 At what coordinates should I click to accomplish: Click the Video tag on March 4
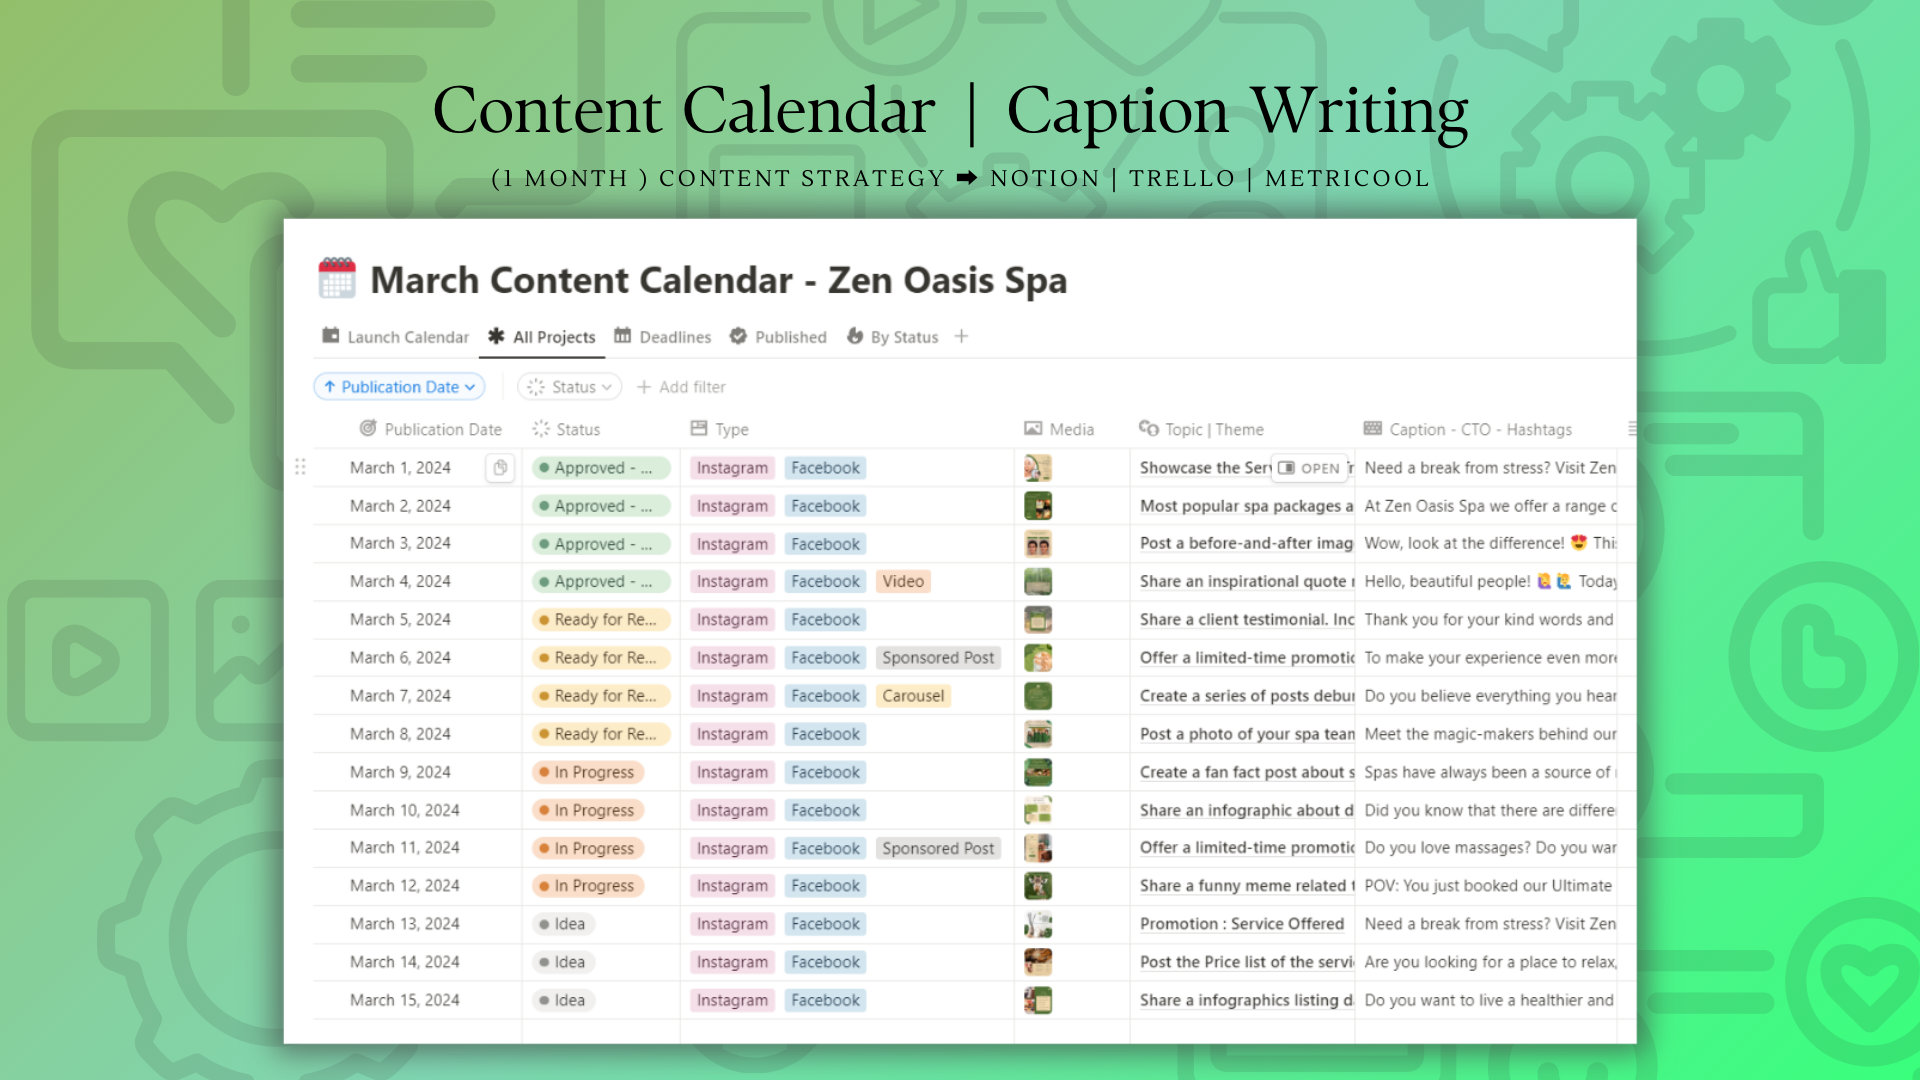click(x=902, y=582)
